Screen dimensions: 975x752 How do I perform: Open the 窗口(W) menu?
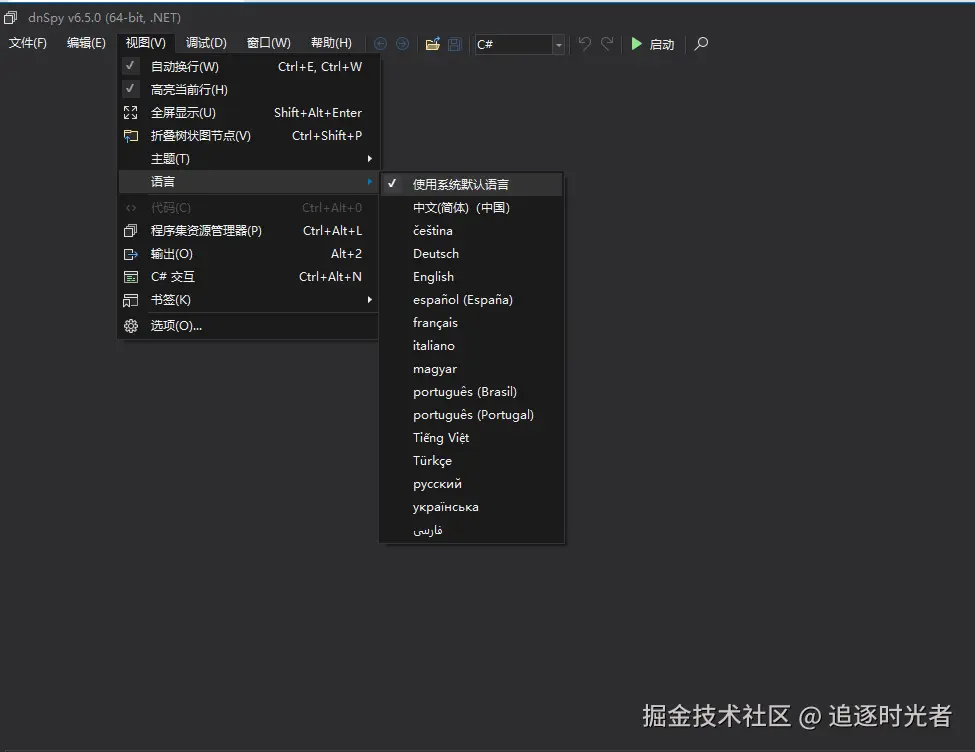(269, 43)
